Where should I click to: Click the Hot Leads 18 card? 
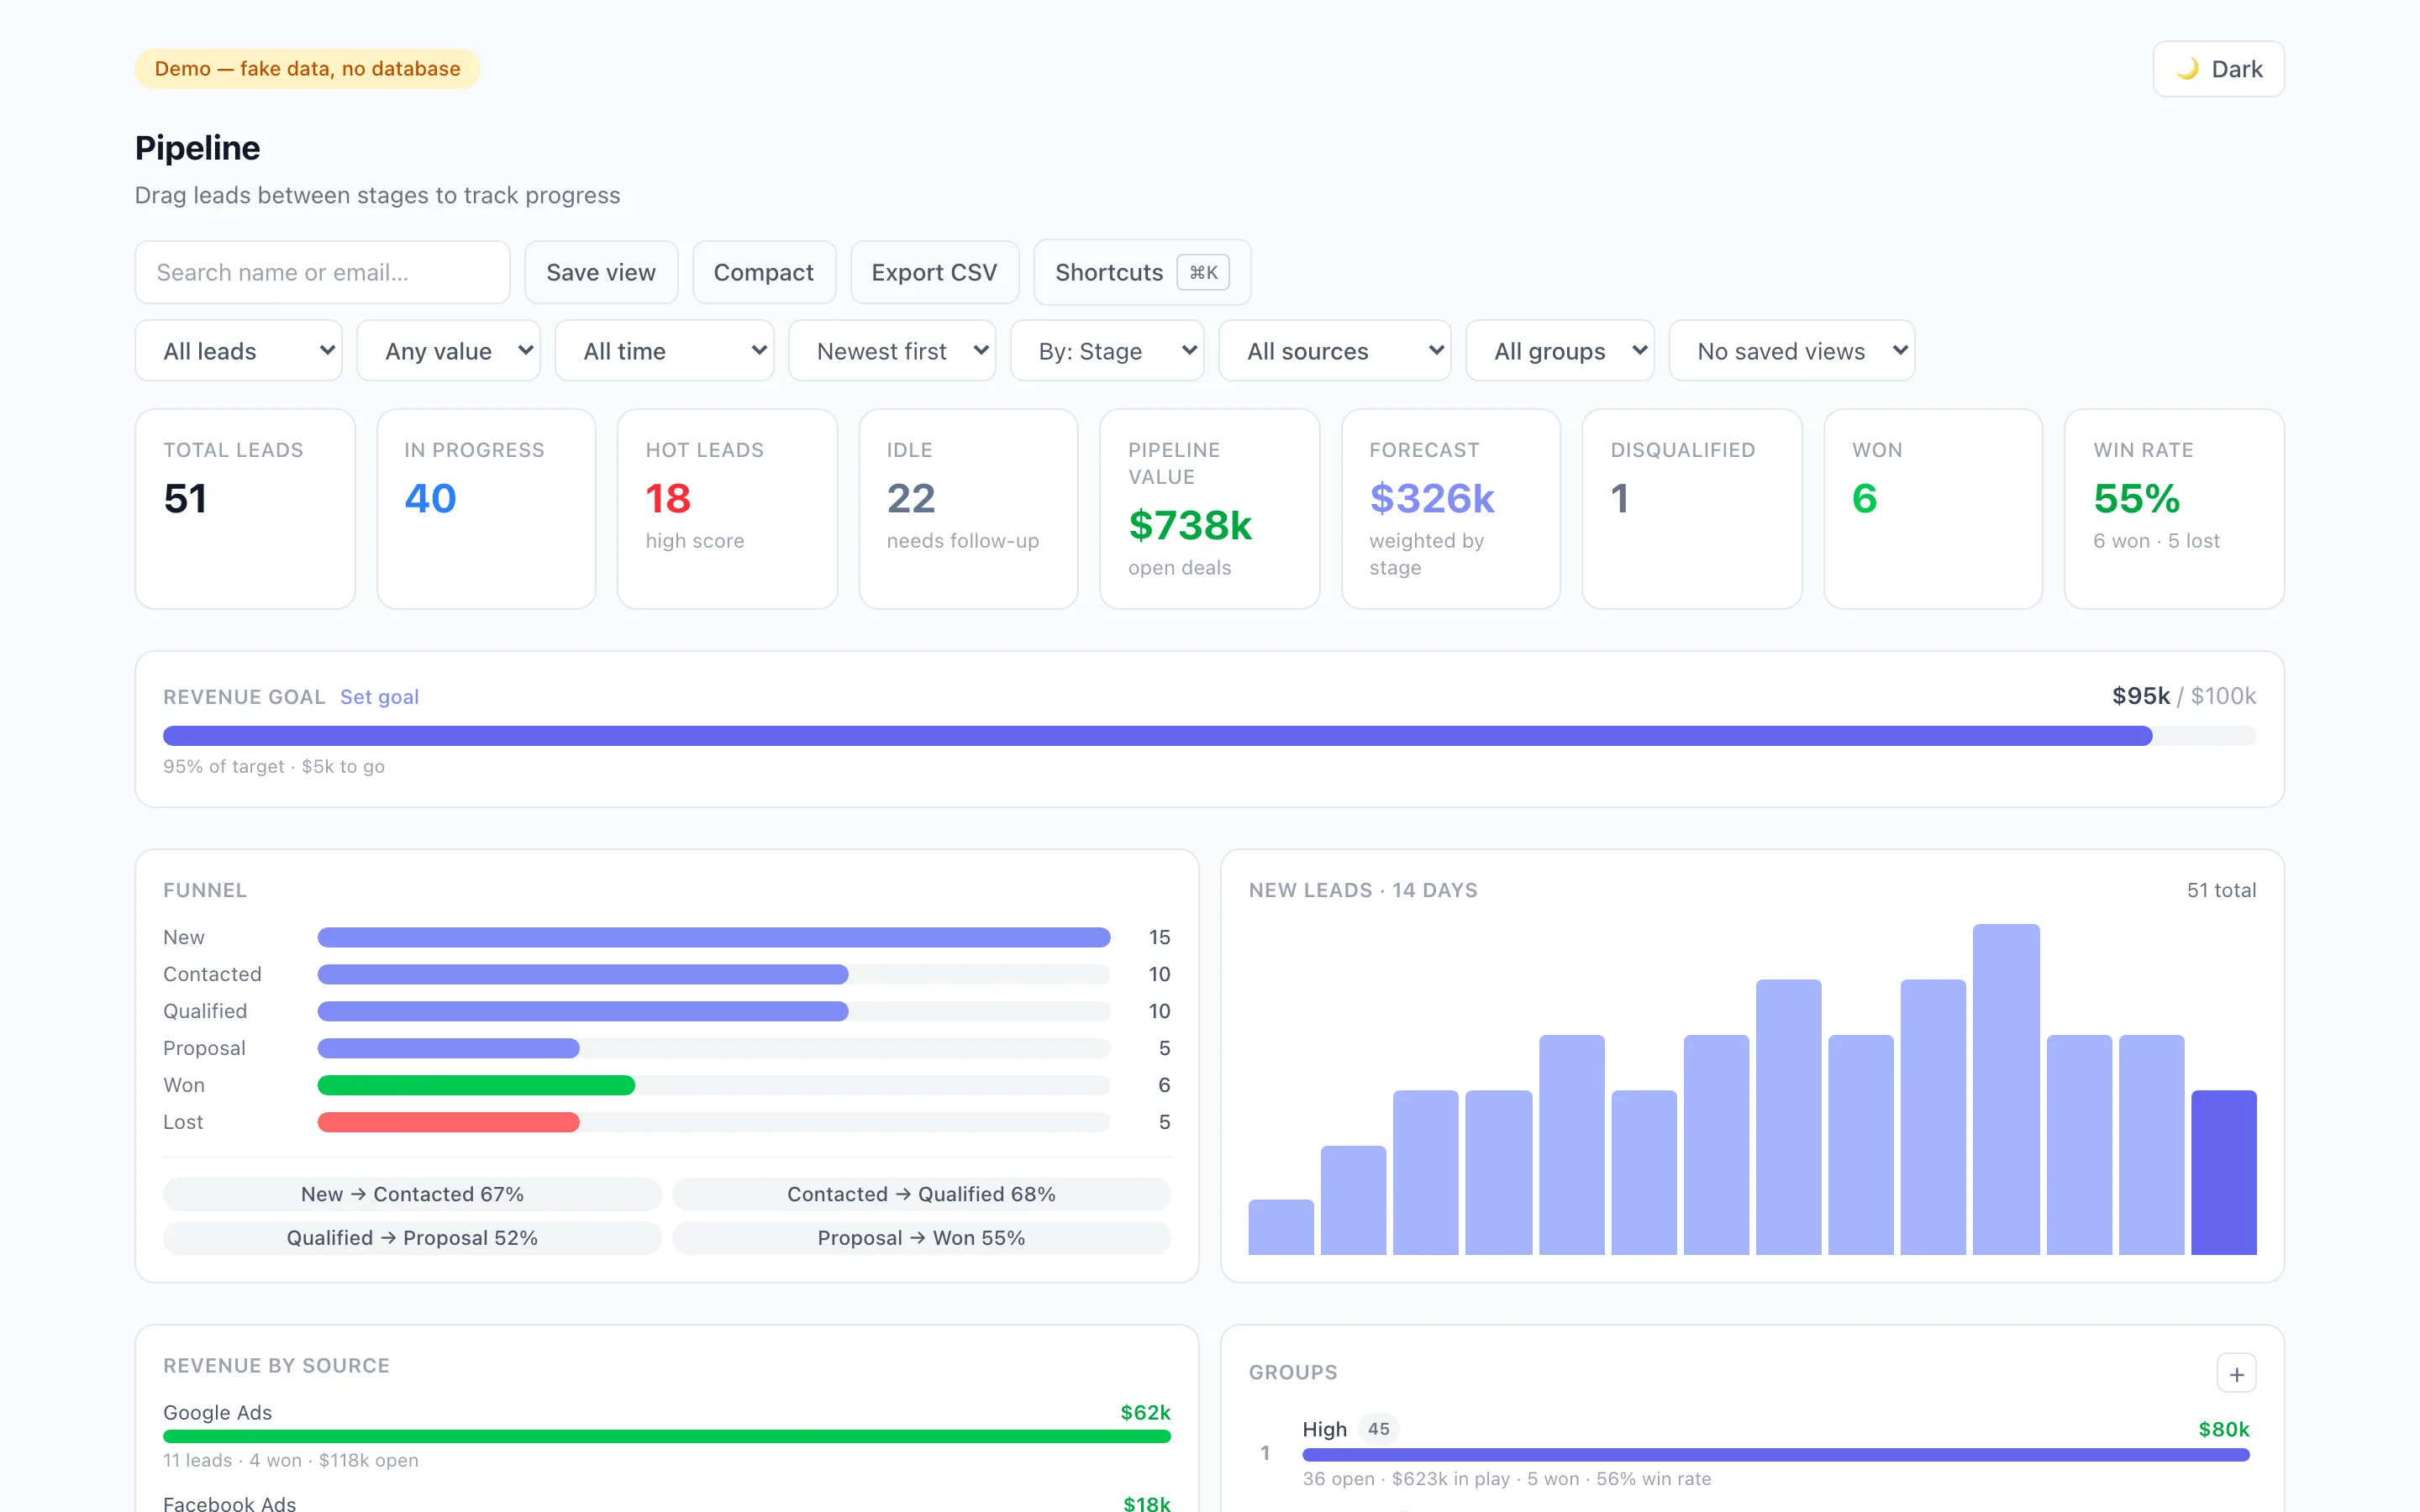point(727,509)
